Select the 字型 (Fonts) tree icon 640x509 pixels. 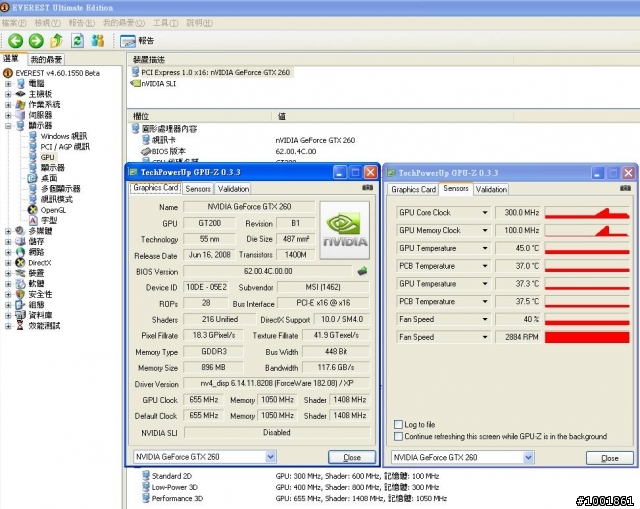click(33, 220)
